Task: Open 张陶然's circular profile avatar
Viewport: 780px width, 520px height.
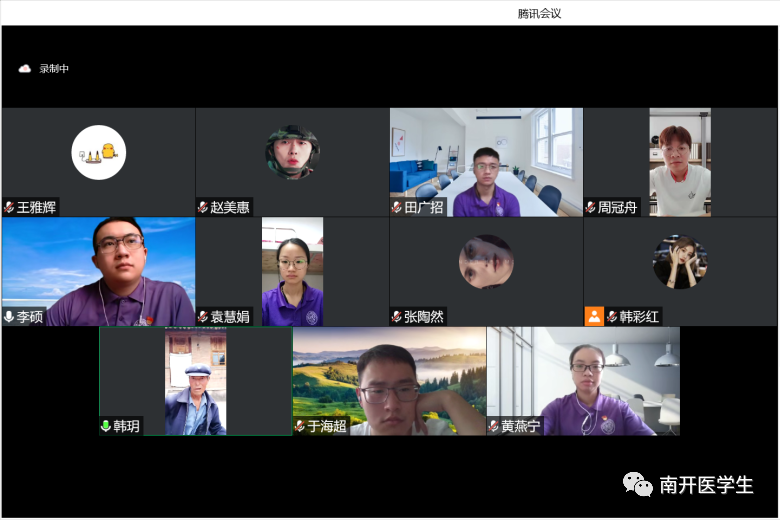Action: (x=486, y=262)
